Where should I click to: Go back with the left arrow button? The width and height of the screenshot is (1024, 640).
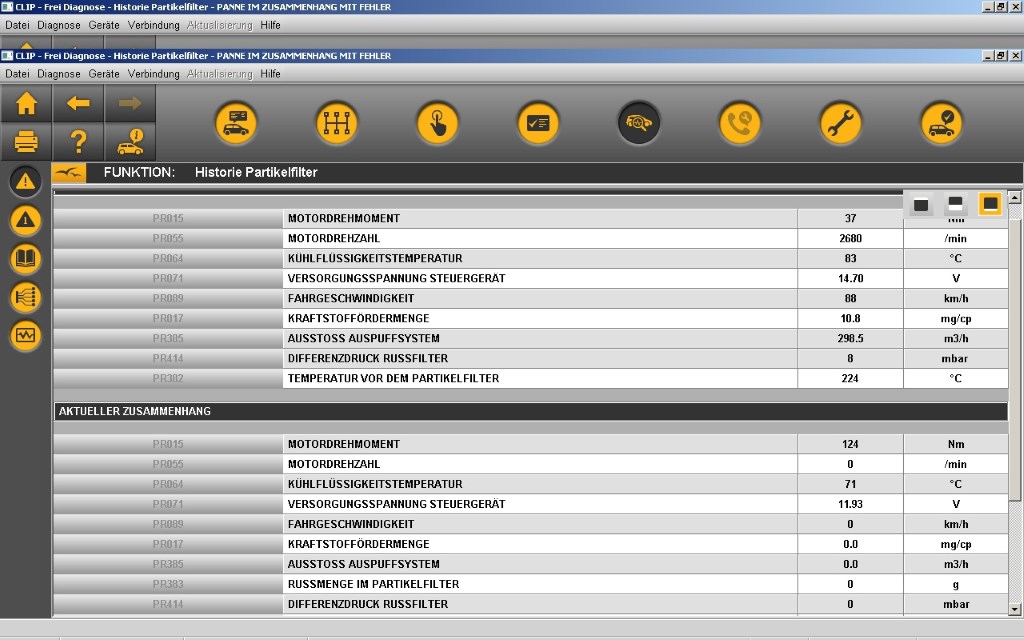(78, 103)
